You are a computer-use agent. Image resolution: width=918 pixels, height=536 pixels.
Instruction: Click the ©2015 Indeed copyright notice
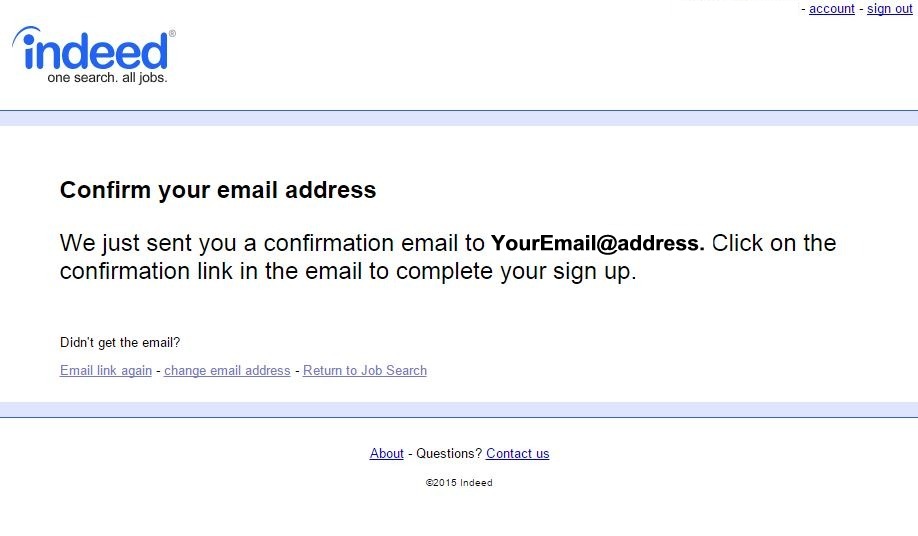click(x=459, y=483)
